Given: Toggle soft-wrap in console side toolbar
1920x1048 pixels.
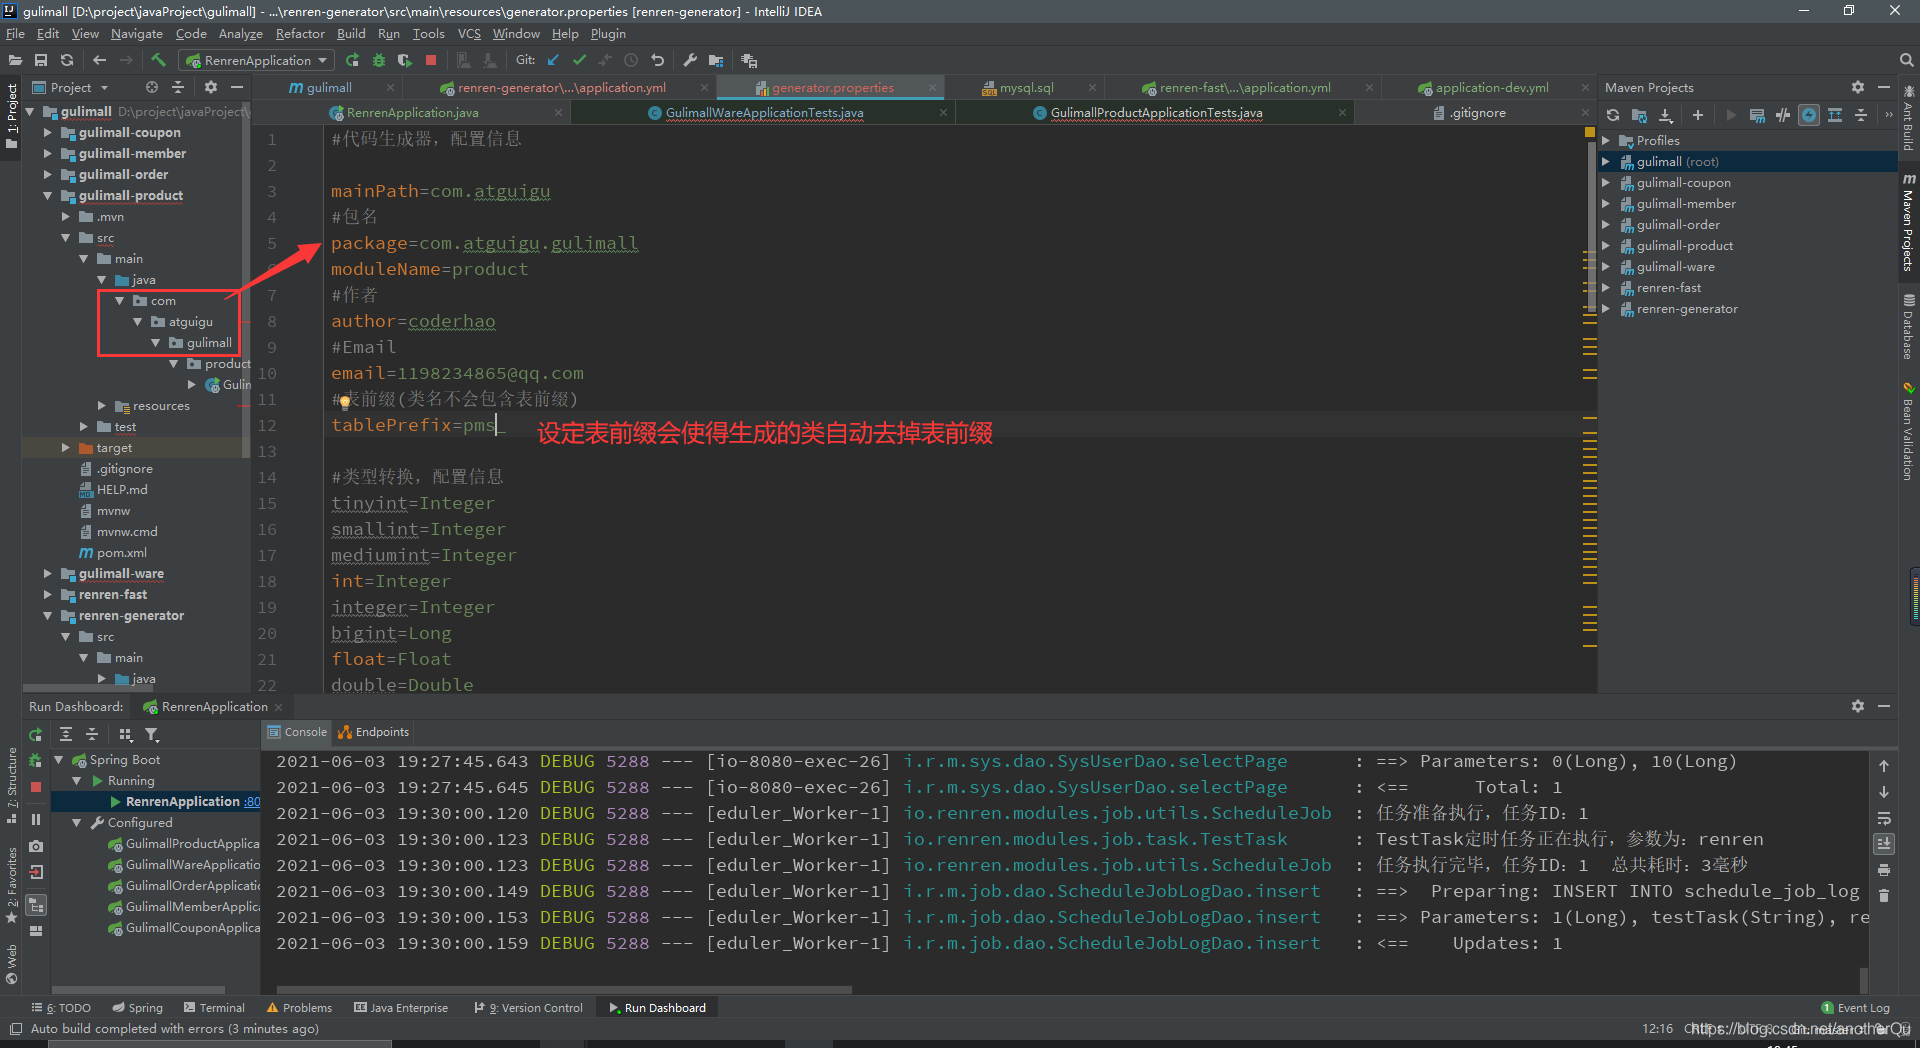Looking at the screenshot, I should (x=1884, y=818).
